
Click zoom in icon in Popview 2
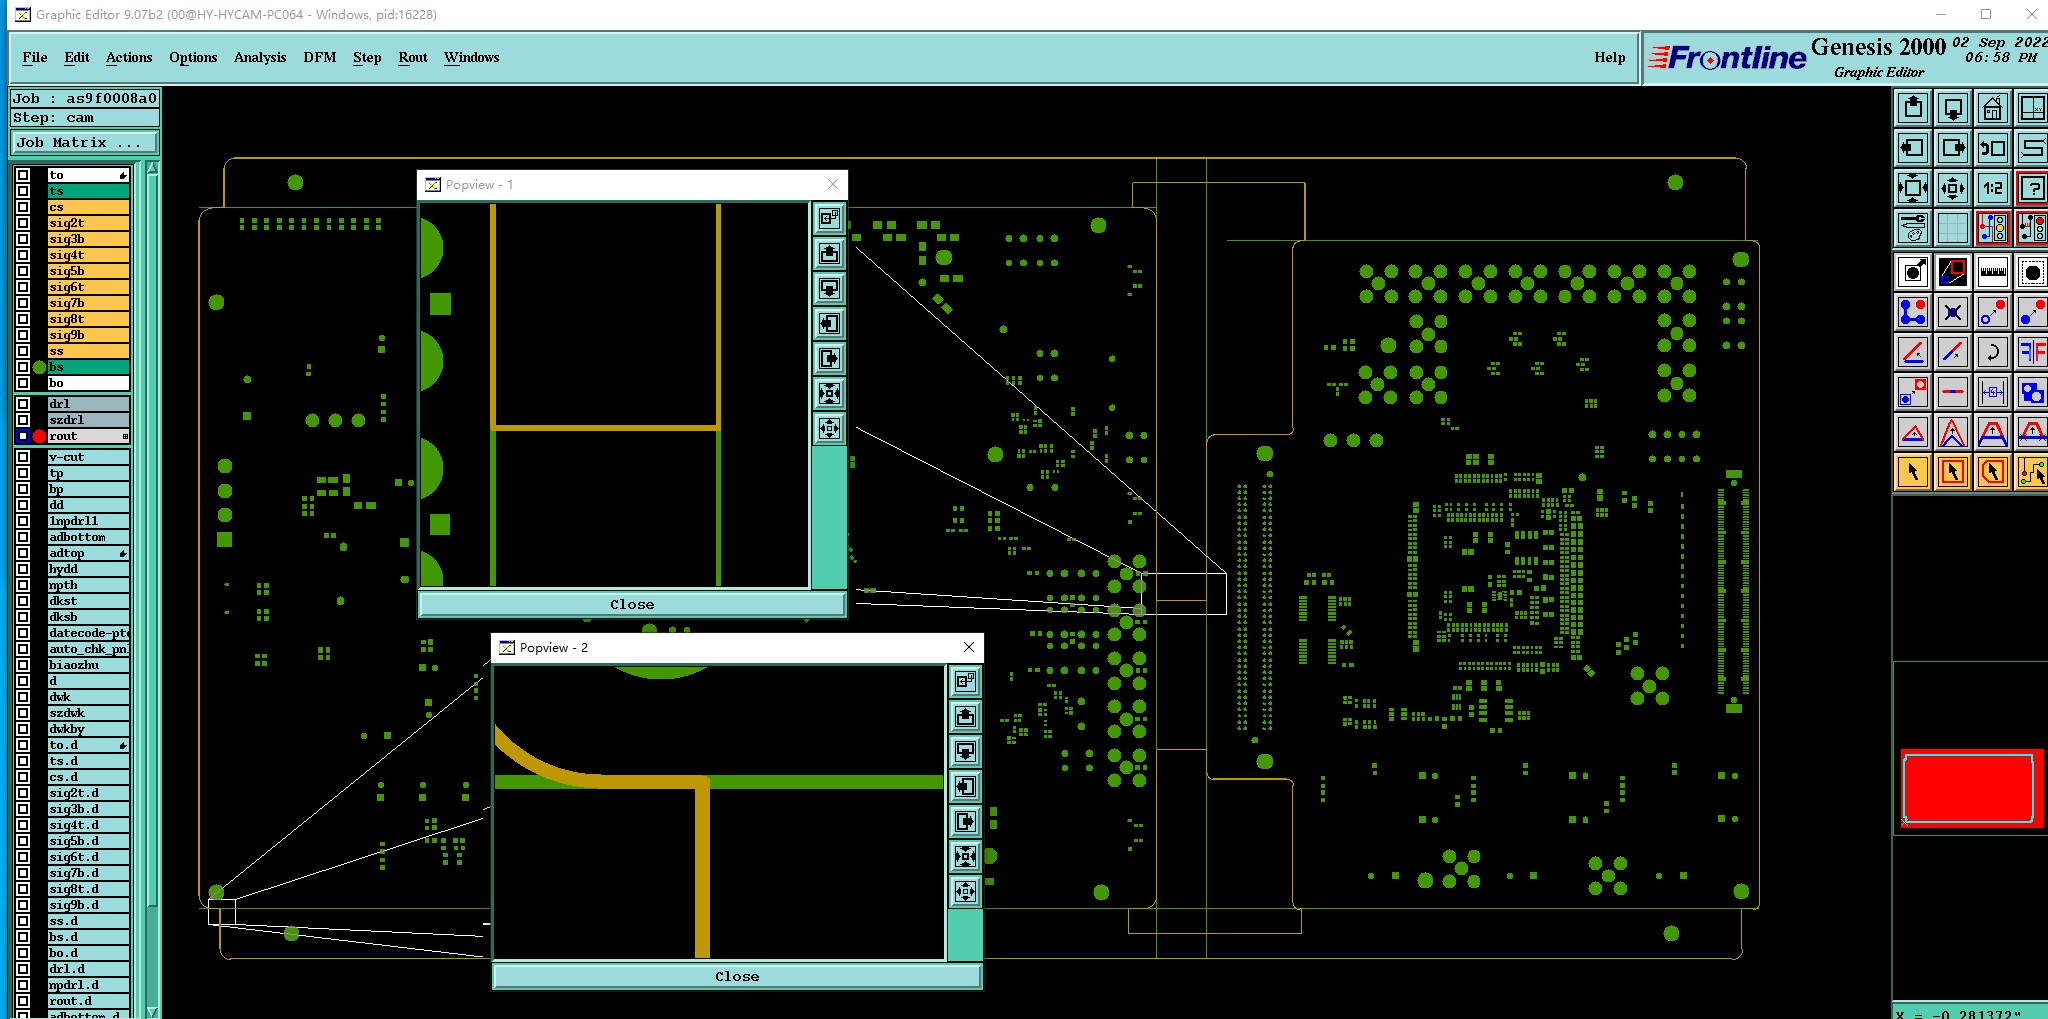pos(965,856)
